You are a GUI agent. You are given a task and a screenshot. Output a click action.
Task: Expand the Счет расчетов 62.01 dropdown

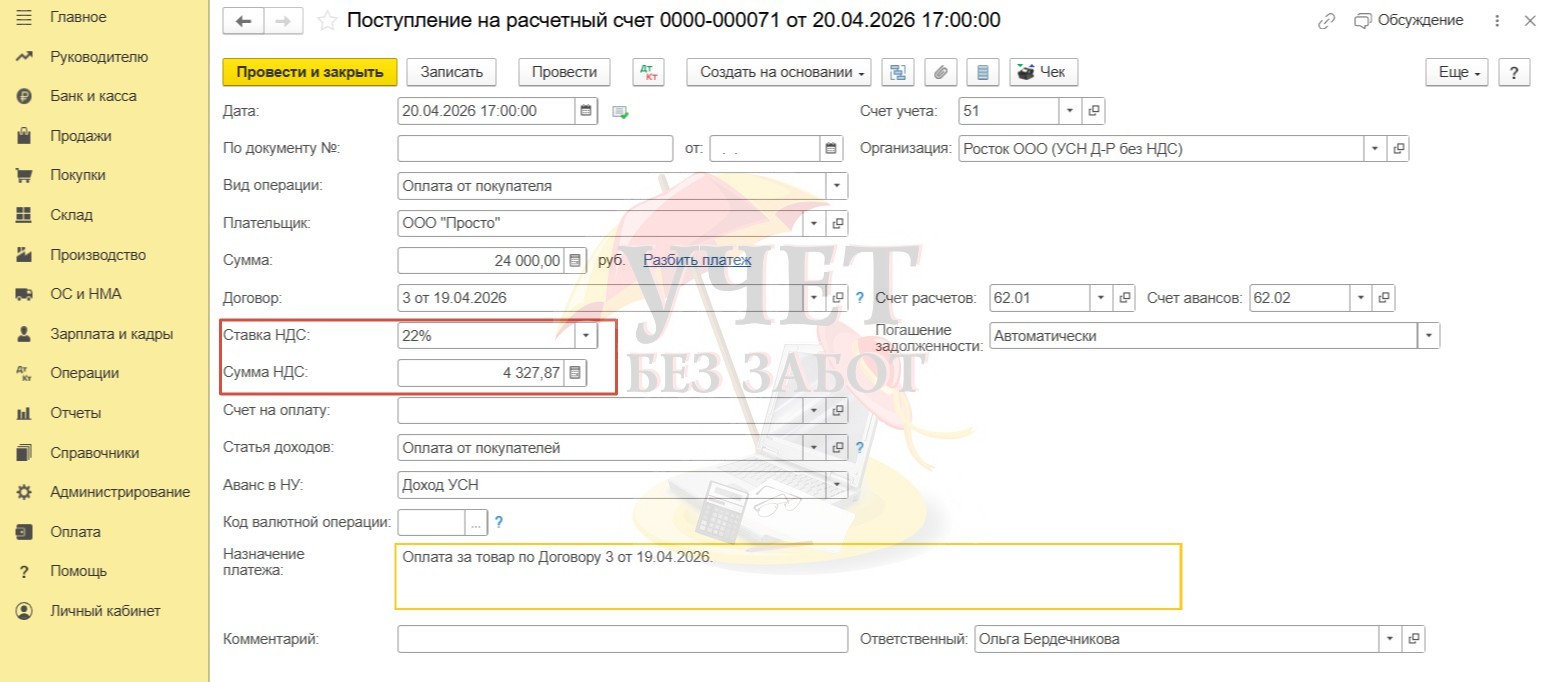[1101, 298]
